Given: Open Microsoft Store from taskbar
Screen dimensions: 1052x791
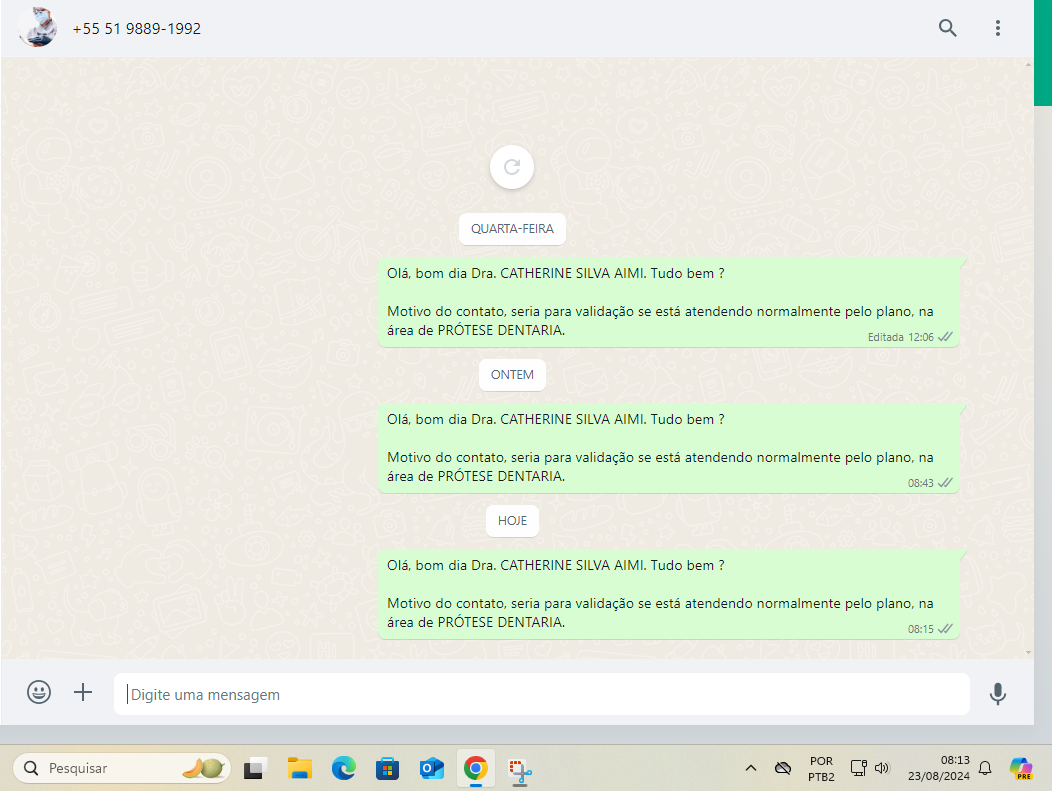Looking at the screenshot, I should click(388, 768).
